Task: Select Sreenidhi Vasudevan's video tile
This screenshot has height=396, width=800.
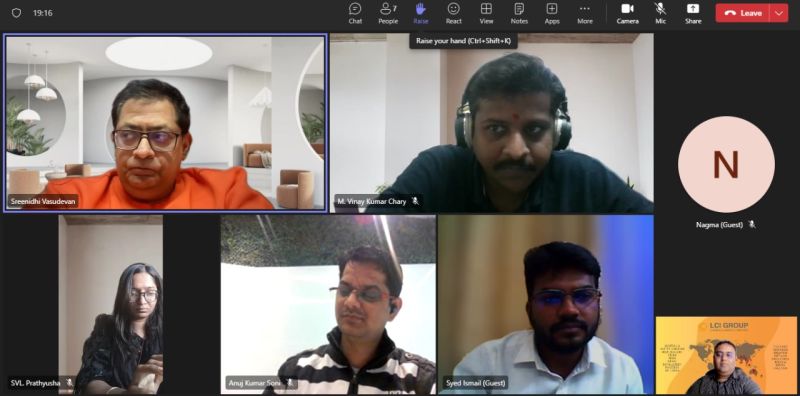Action: click(165, 122)
